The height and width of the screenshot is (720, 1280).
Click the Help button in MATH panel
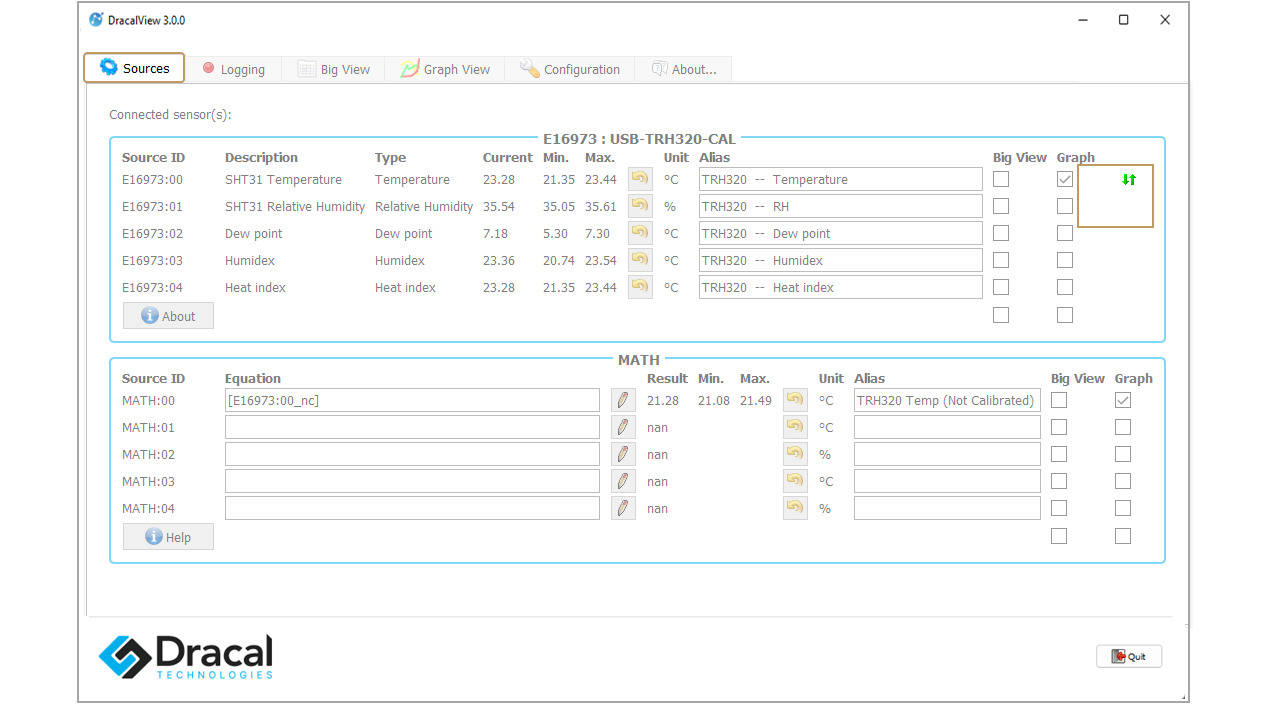tap(168, 537)
